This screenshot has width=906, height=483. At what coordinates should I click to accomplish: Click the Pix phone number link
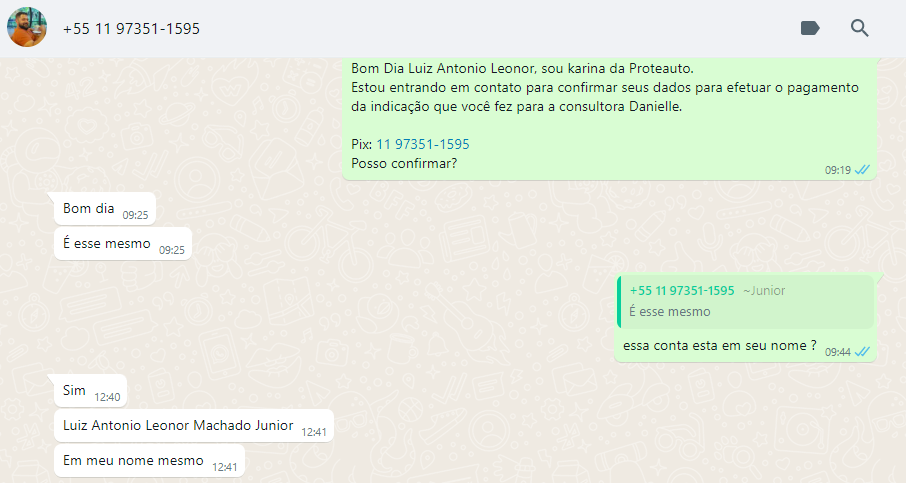[423, 144]
